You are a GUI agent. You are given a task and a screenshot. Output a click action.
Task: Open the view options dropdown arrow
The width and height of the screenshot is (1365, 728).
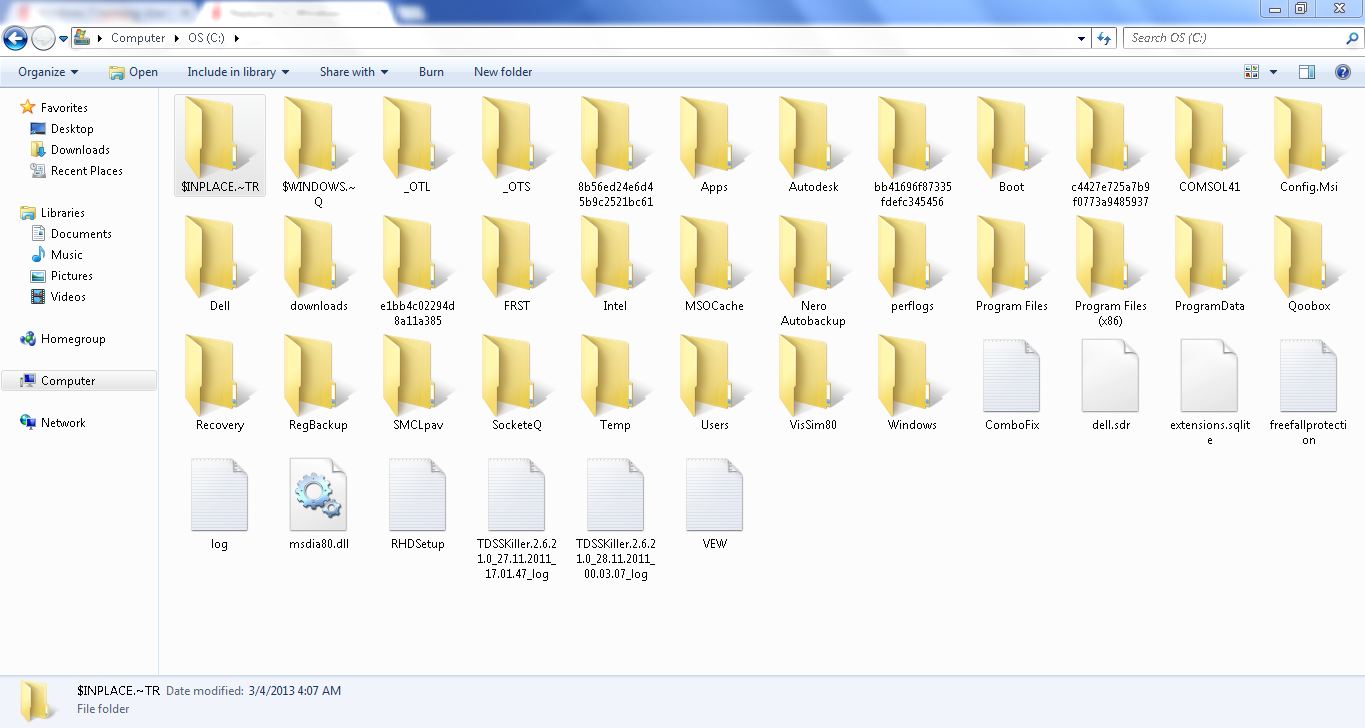pos(1273,72)
